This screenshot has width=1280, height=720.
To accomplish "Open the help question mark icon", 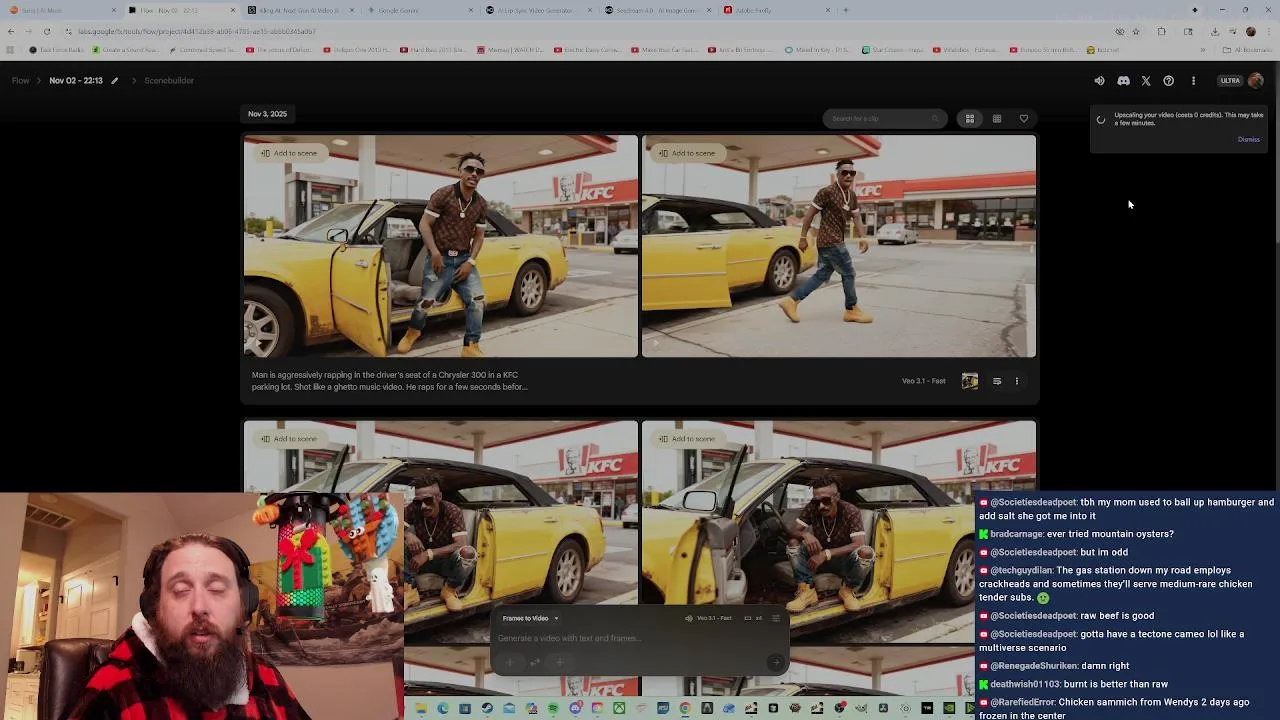I will (x=1169, y=81).
